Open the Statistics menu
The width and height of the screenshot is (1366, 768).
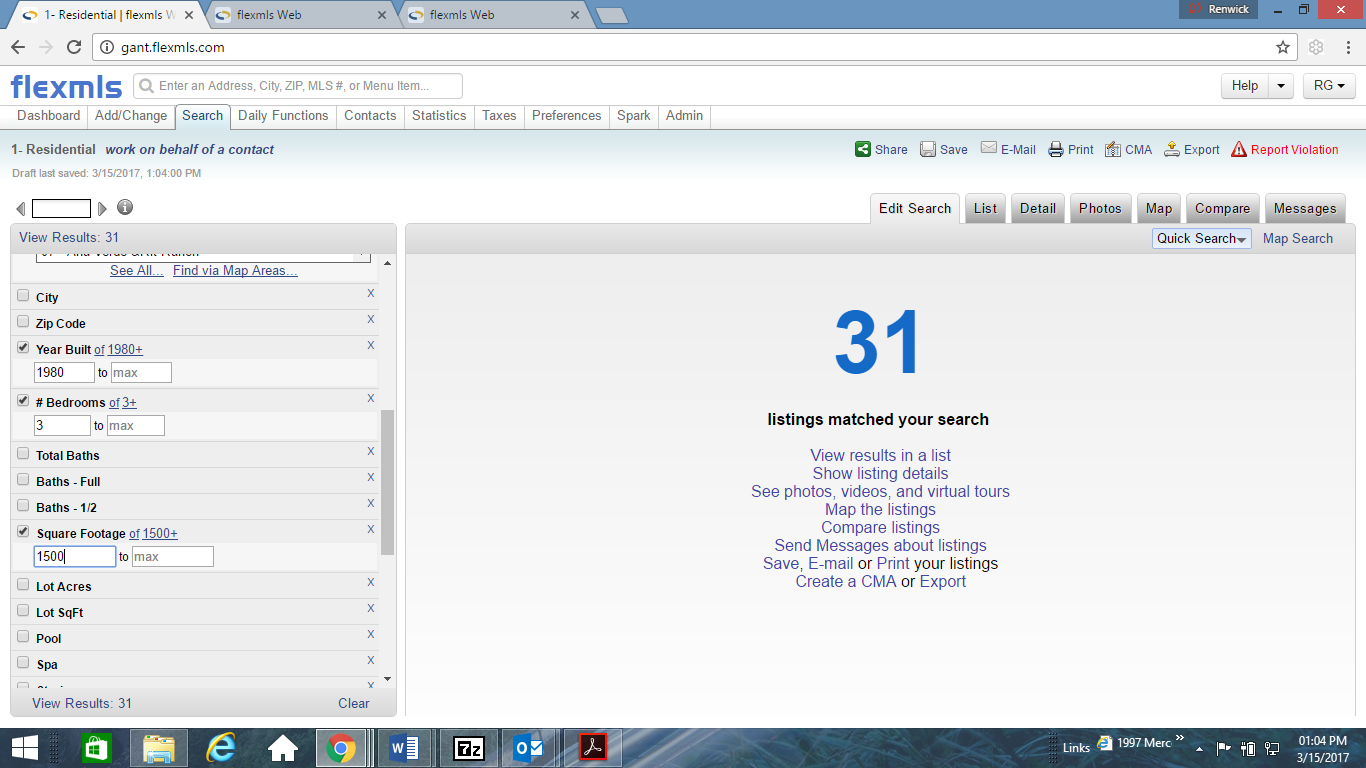point(439,116)
